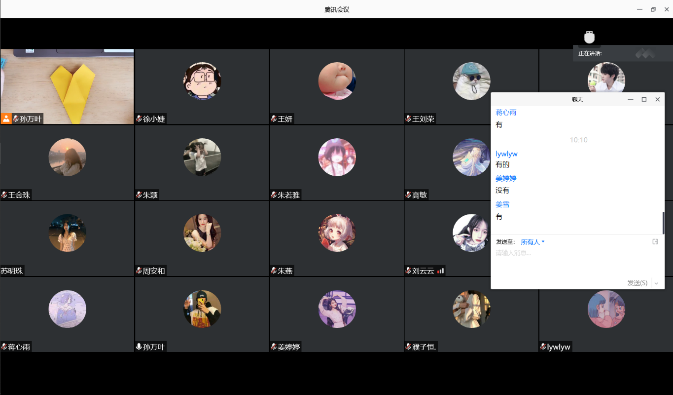Image resolution: width=673 pixels, height=395 pixels.
Task: Click the muted mic icon beside 王刘荣
Action: click(x=409, y=119)
